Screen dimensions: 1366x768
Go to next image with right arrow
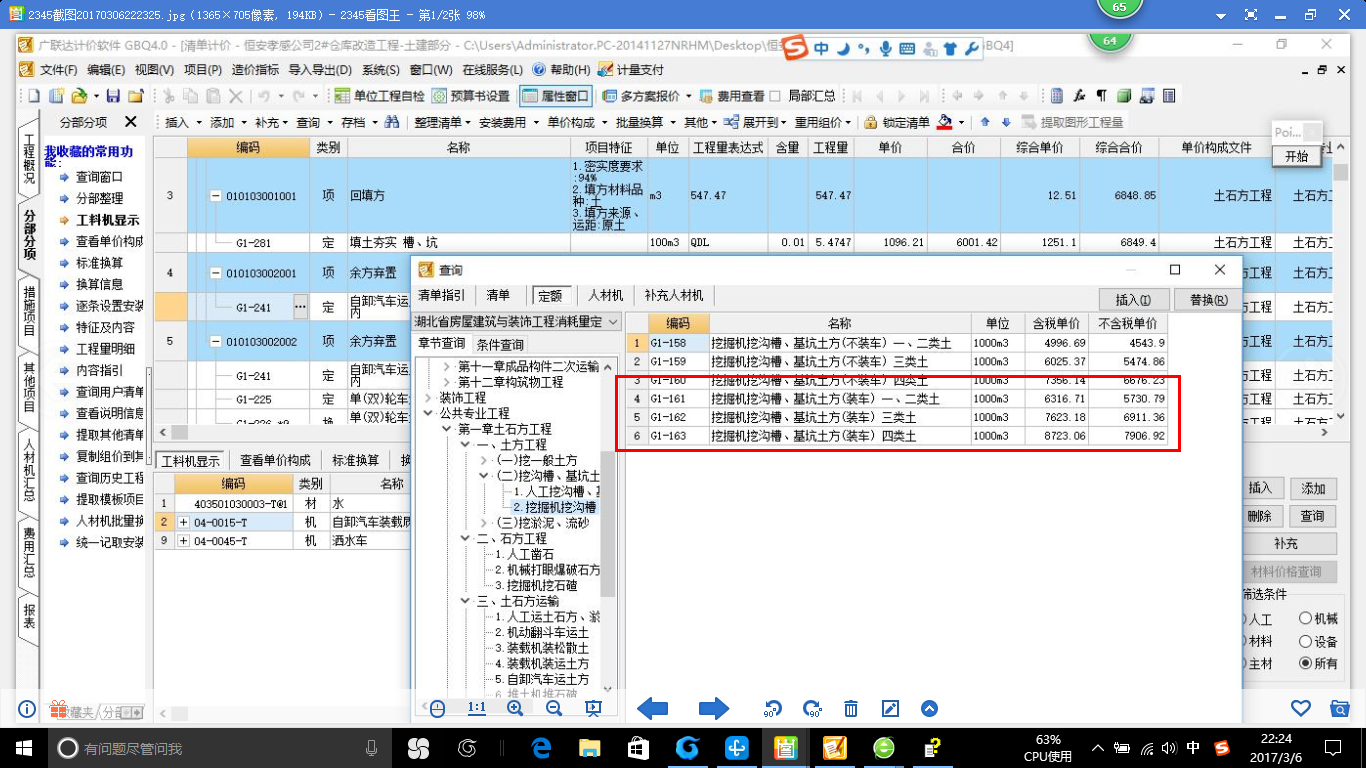pyautogui.click(x=713, y=709)
